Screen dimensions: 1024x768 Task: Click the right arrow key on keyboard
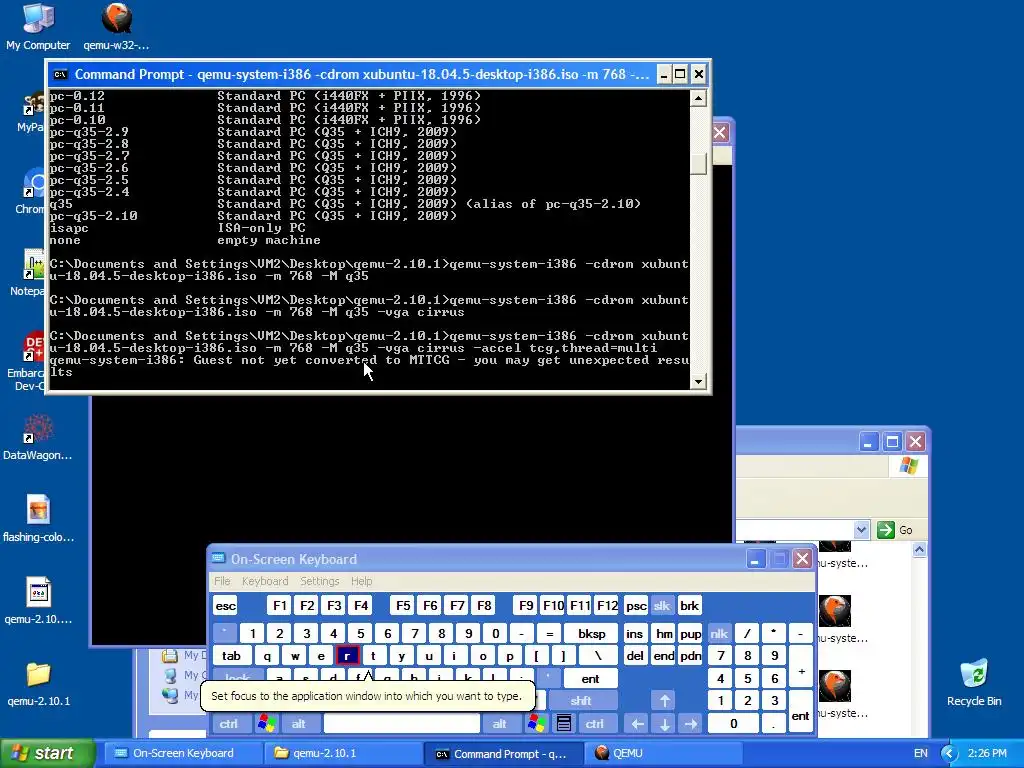click(691, 724)
